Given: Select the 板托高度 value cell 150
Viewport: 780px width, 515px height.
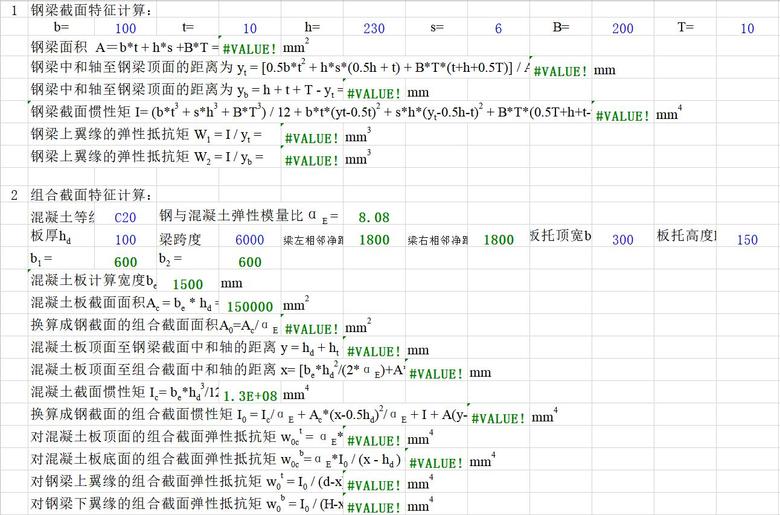Looking at the screenshot, I should (746, 240).
